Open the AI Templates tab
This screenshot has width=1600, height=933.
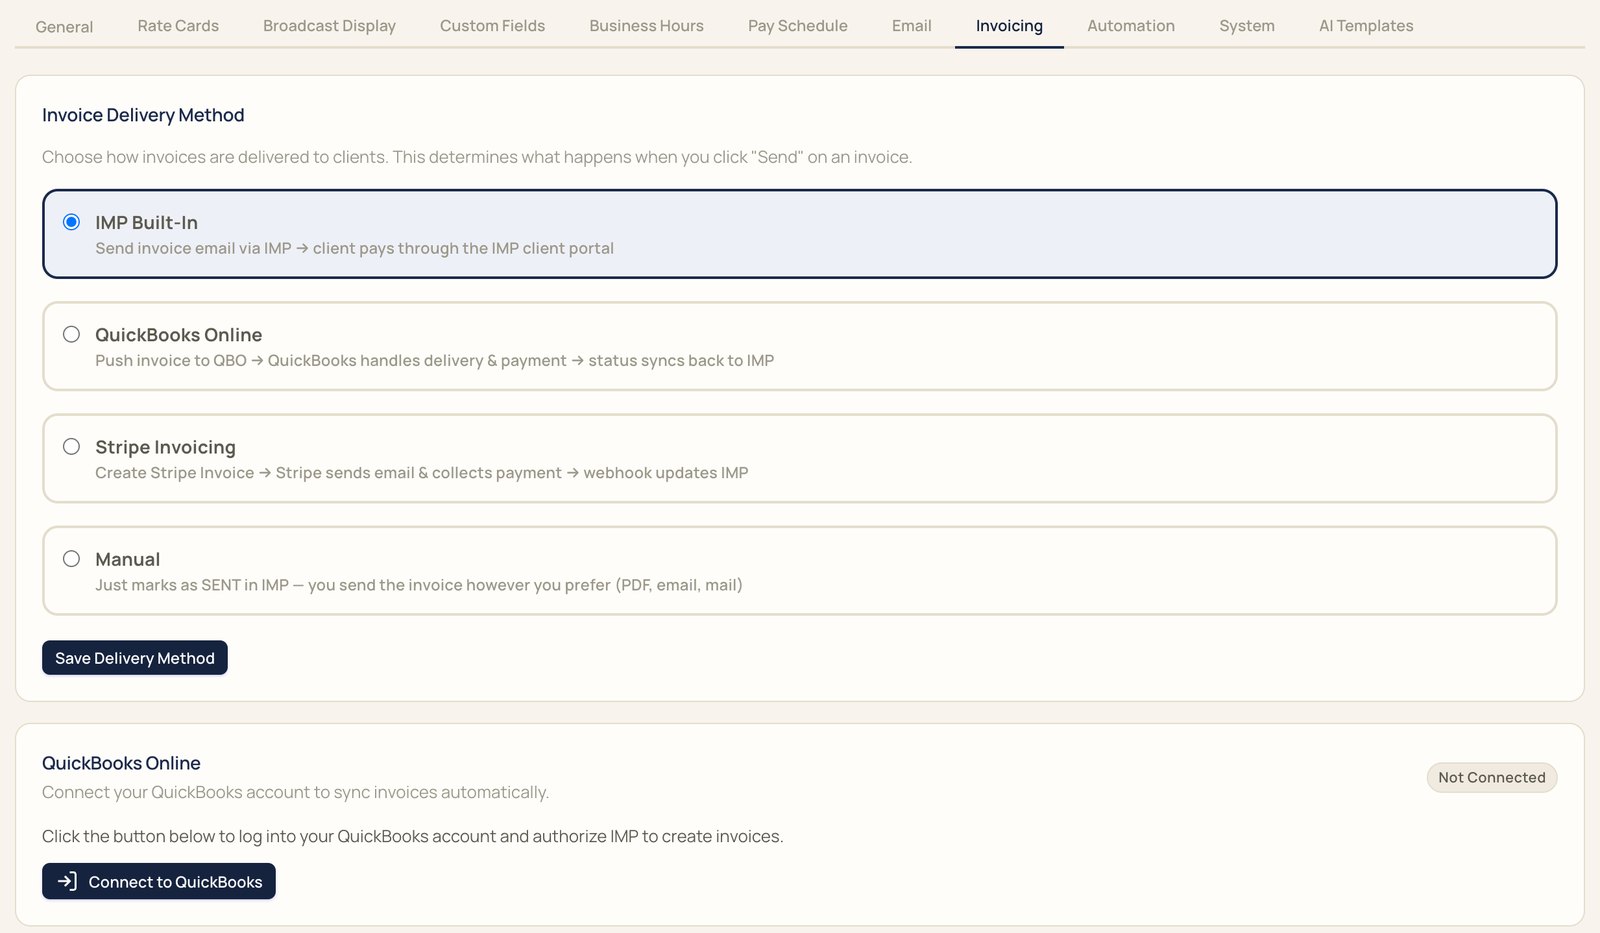pos(1366,26)
